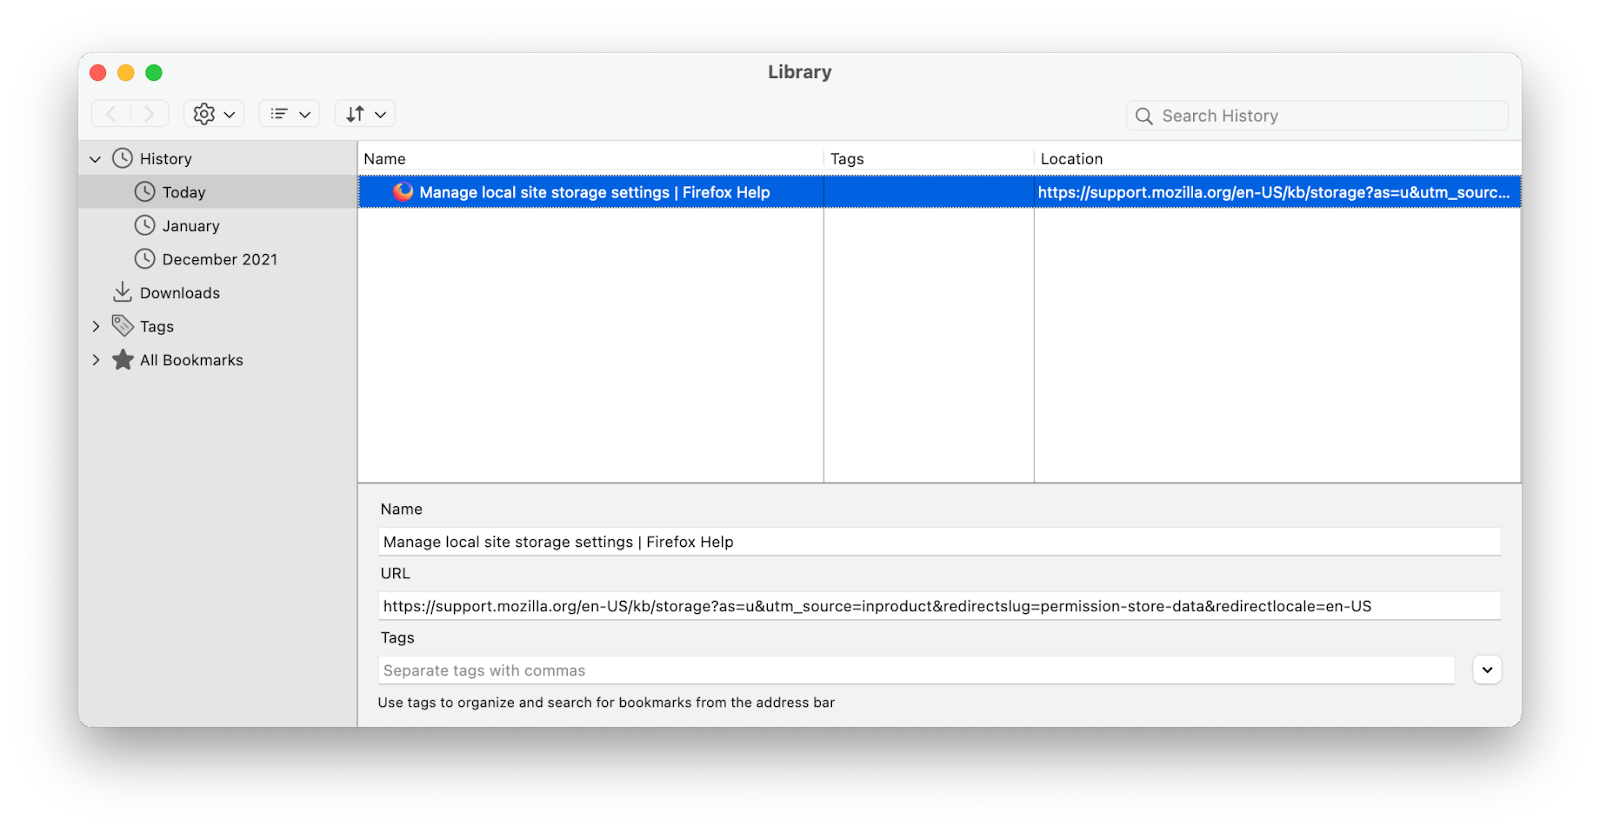Click the Firefox favicon in the history row

[403, 191]
